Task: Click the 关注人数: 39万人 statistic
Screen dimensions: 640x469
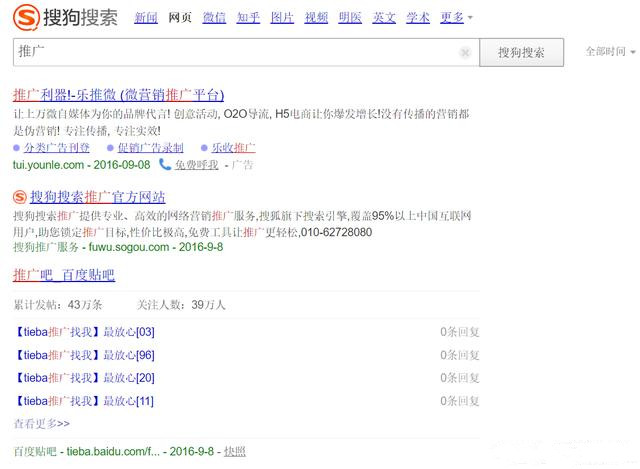Action: click(x=181, y=305)
